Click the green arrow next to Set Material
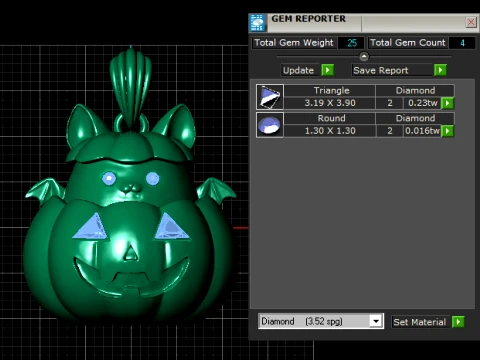This screenshot has width=480, height=360. click(x=458, y=322)
